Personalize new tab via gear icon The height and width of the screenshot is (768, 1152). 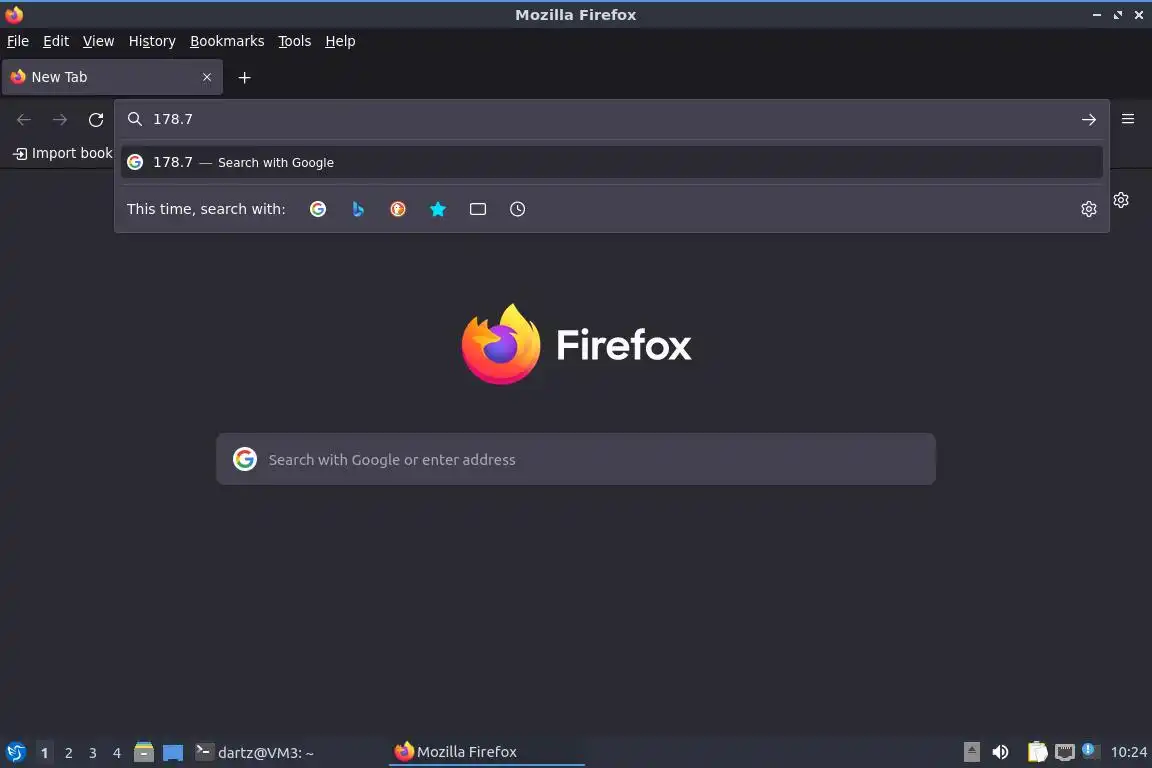pos(1120,200)
